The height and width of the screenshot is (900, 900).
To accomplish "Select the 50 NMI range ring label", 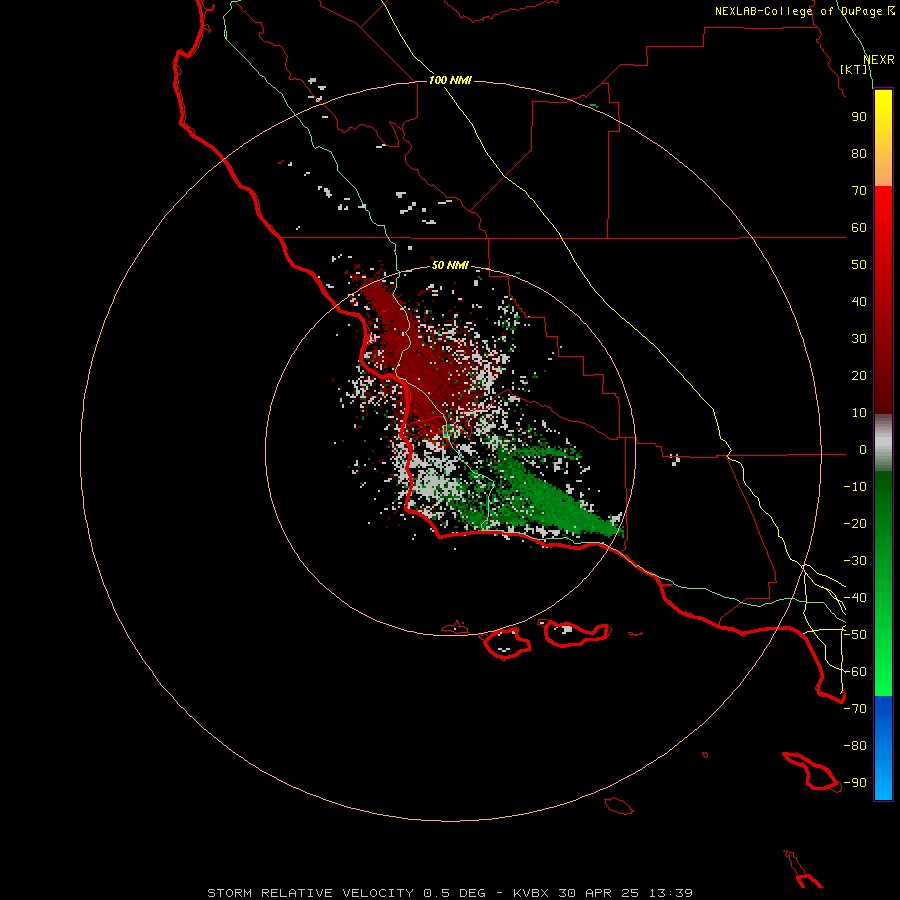I will click(450, 265).
